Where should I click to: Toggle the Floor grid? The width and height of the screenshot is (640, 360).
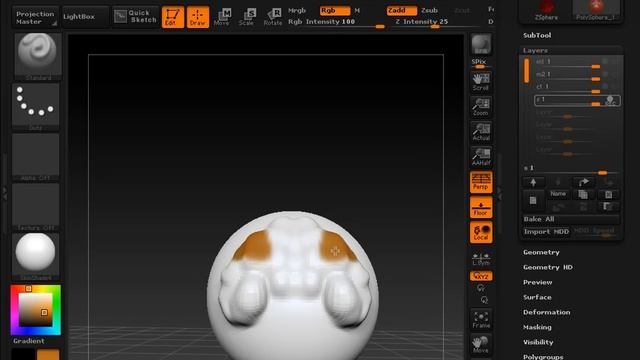click(x=481, y=207)
